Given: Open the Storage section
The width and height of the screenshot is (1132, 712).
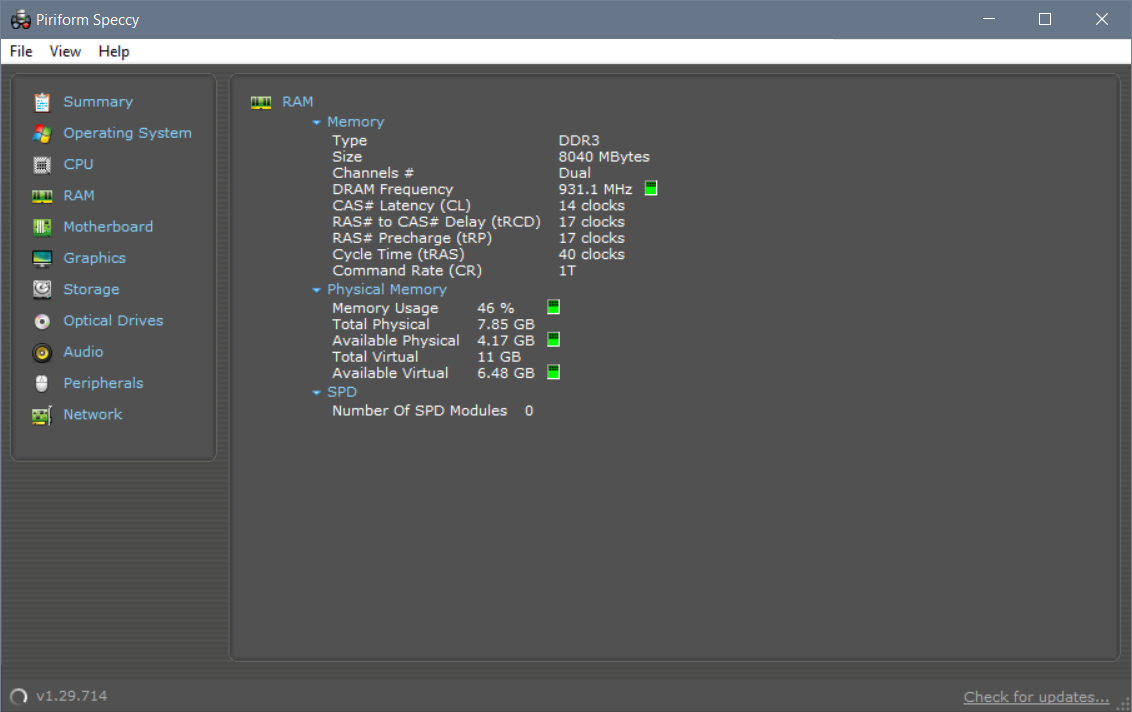Looking at the screenshot, I should tap(92, 289).
